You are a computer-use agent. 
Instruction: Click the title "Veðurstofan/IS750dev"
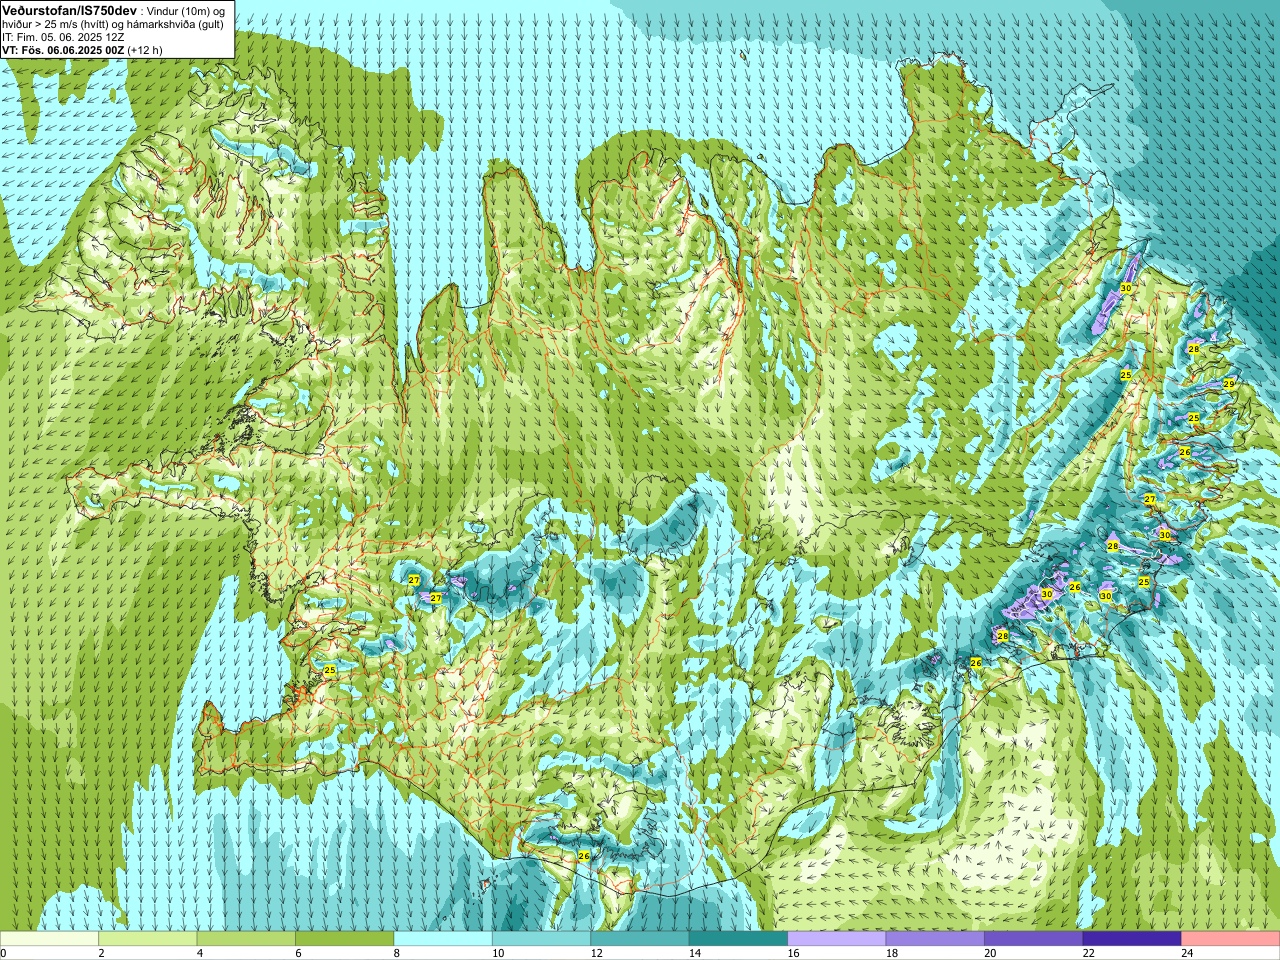pyautogui.click(x=69, y=9)
